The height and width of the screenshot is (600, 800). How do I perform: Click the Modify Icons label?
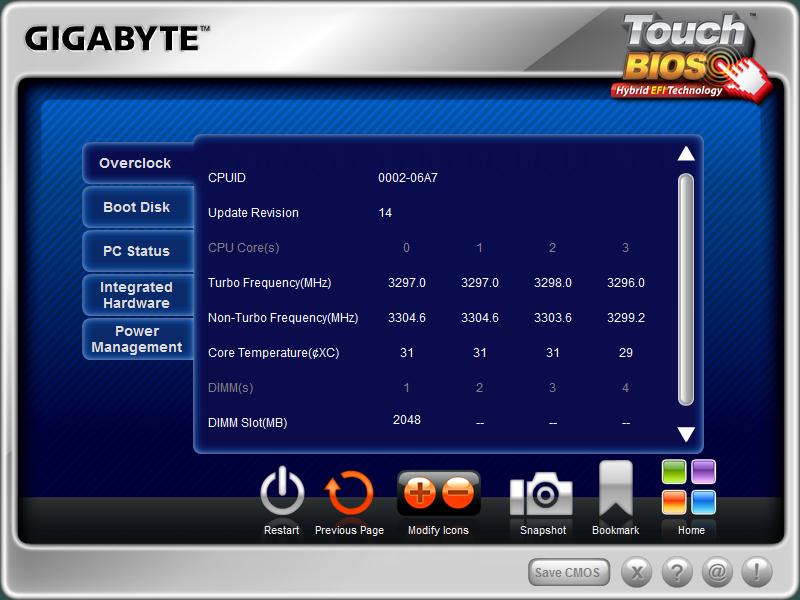pyautogui.click(x=438, y=530)
